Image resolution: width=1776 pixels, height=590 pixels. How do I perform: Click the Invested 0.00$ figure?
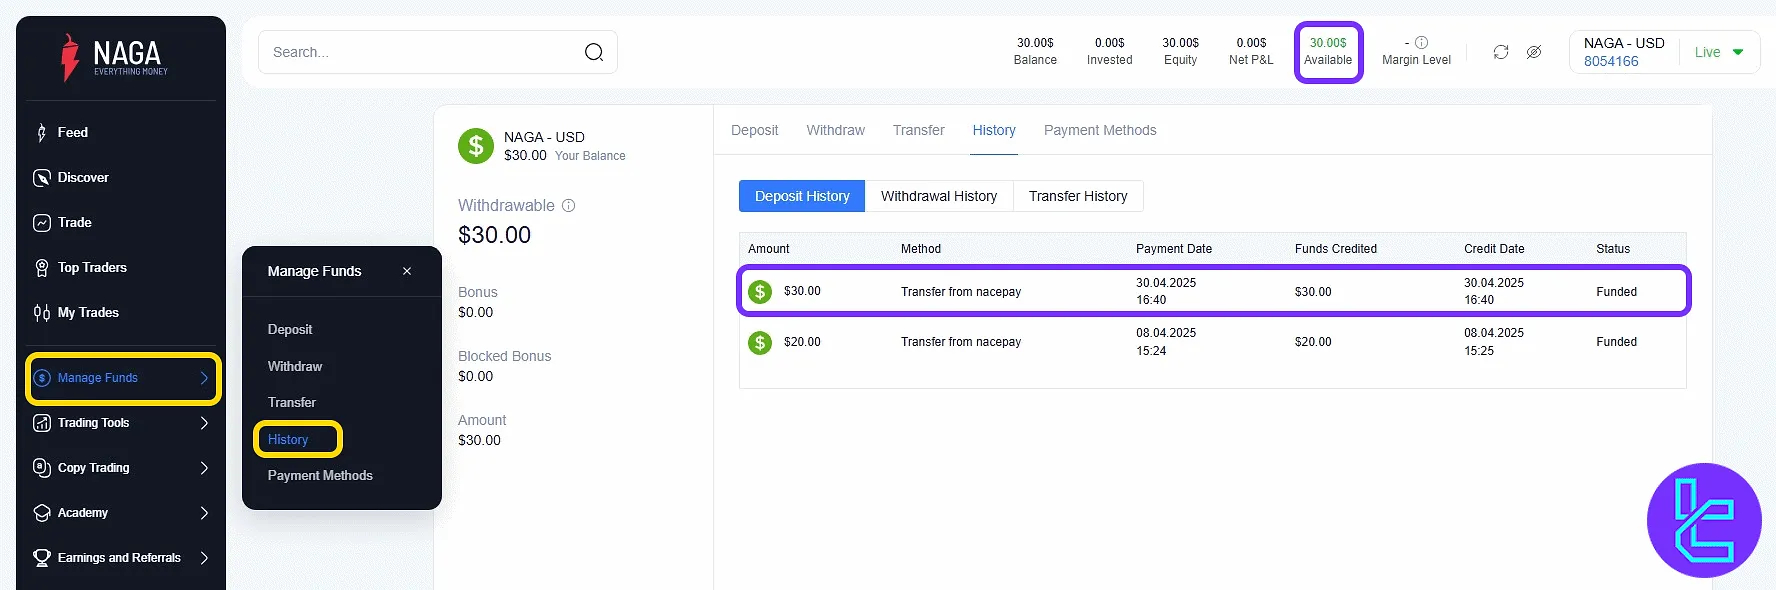(1109, 43)
